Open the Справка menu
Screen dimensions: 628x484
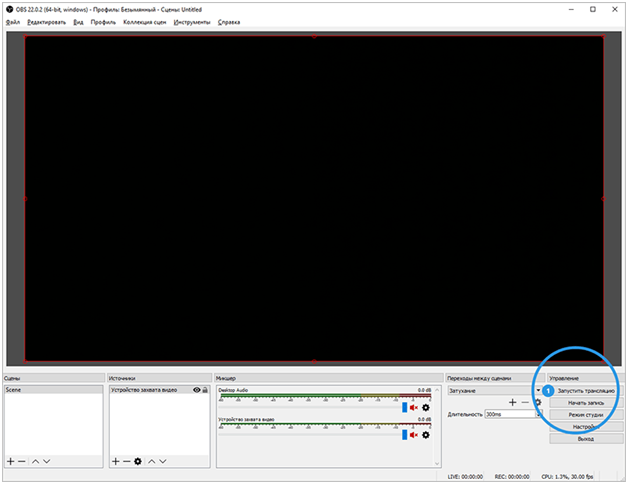click(x=229, y=22)
